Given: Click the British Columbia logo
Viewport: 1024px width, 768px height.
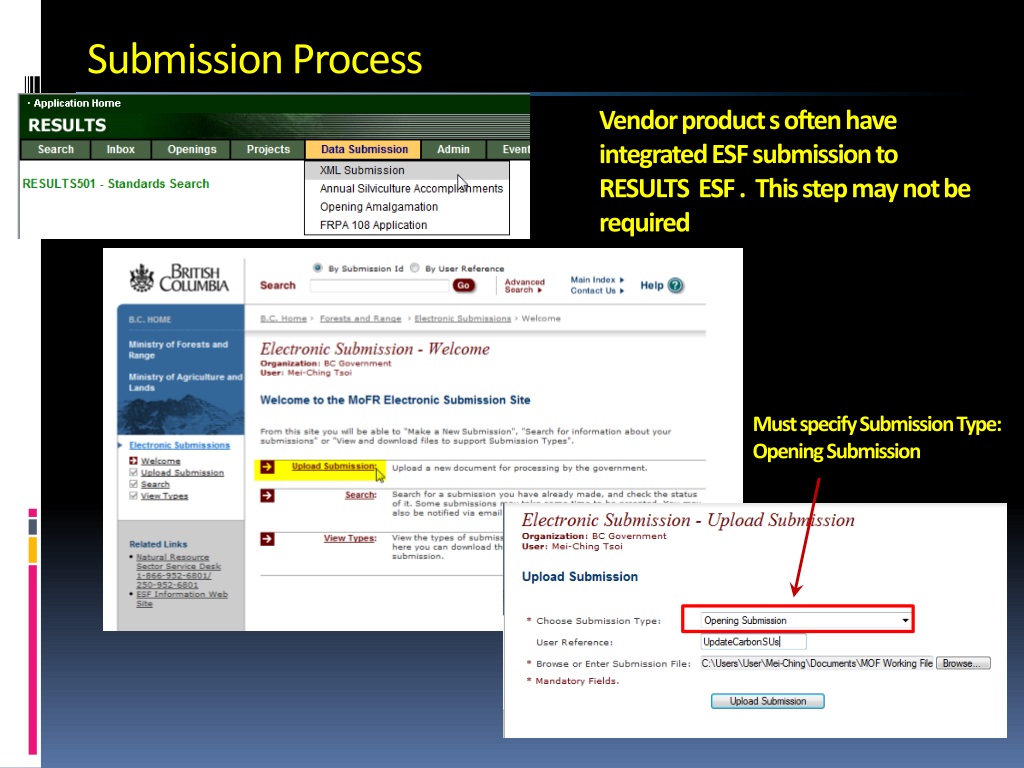Looking at the screenshot, I should (179, 278).
